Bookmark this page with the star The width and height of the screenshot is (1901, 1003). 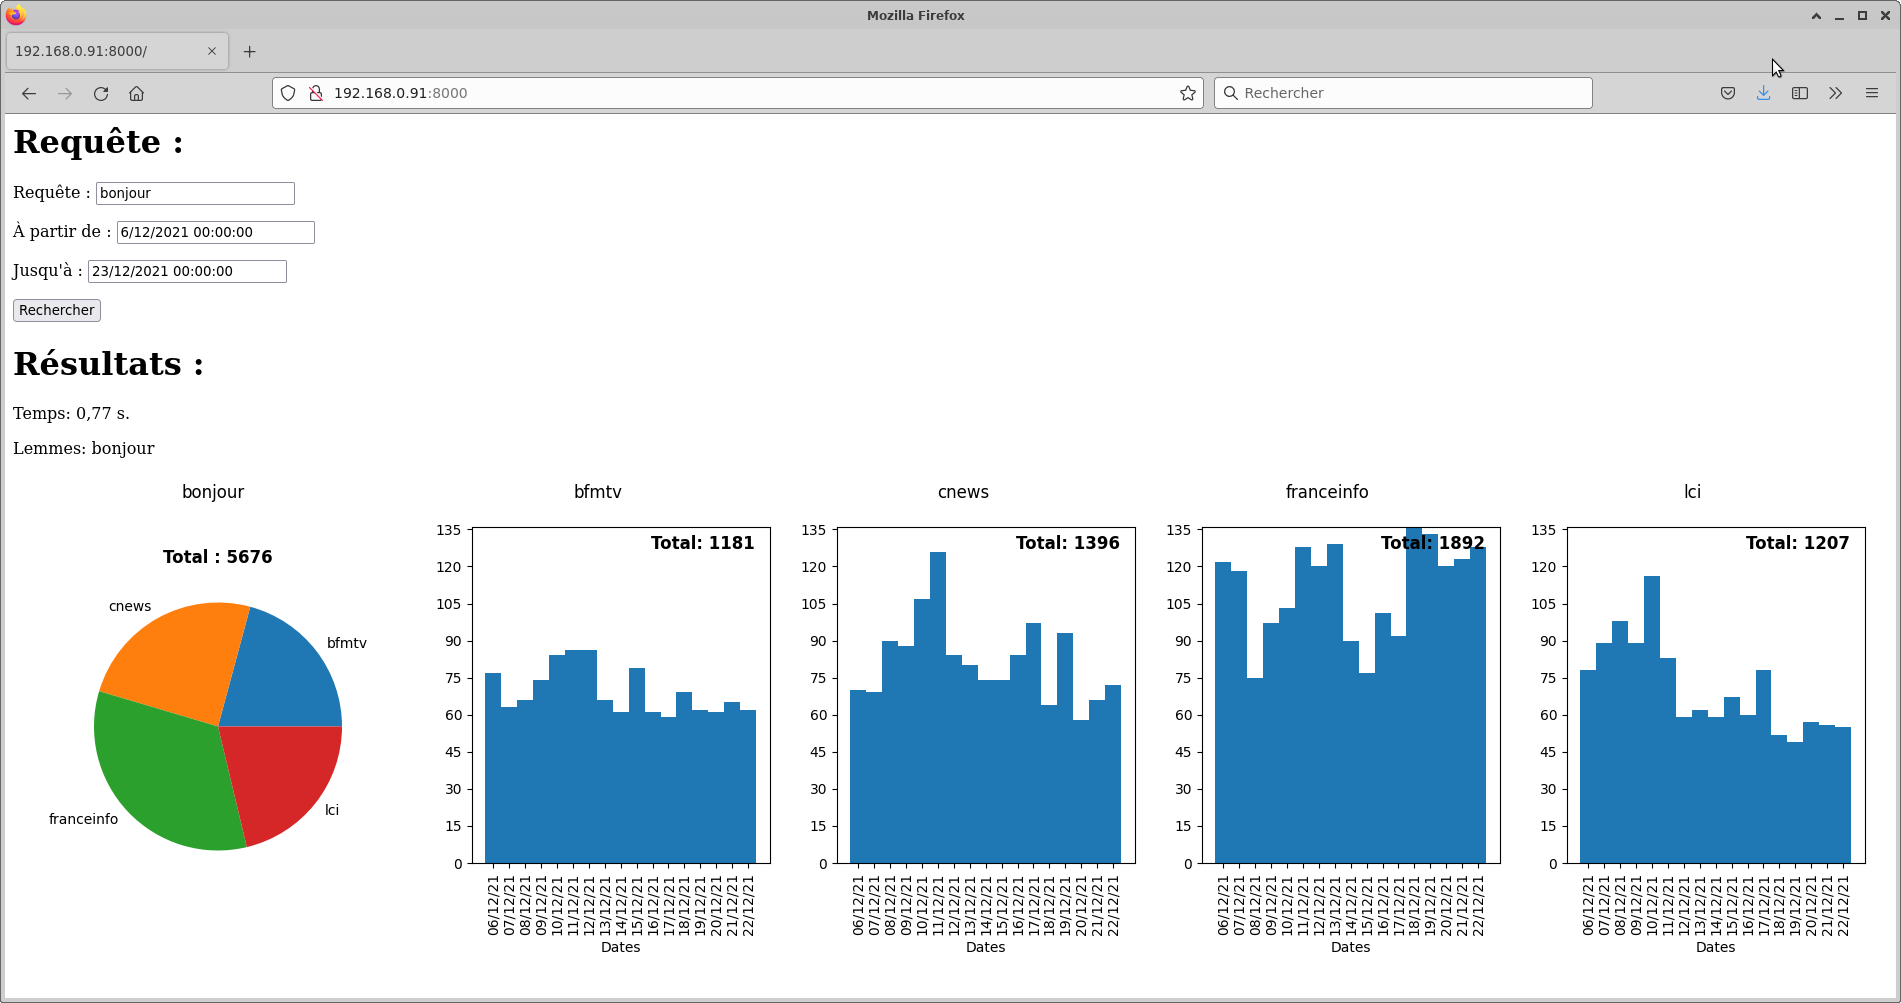click(x=1188, y=93)
